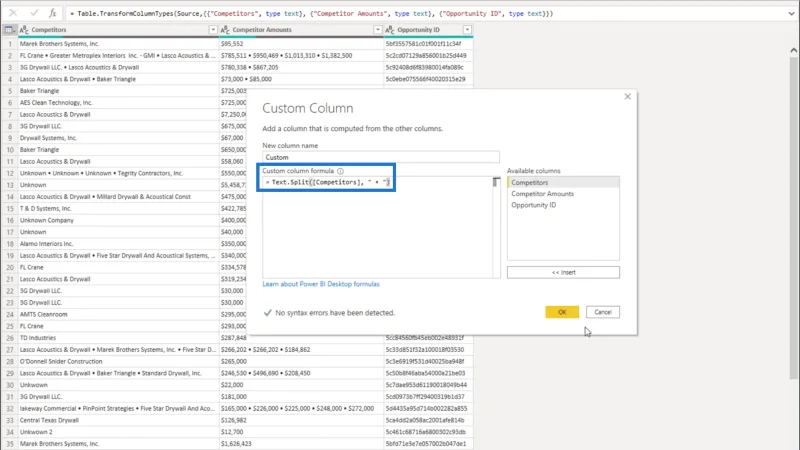Click the Opportunity ID data type icon
Viewport: 800px width, 450px height.
(390, 30)
